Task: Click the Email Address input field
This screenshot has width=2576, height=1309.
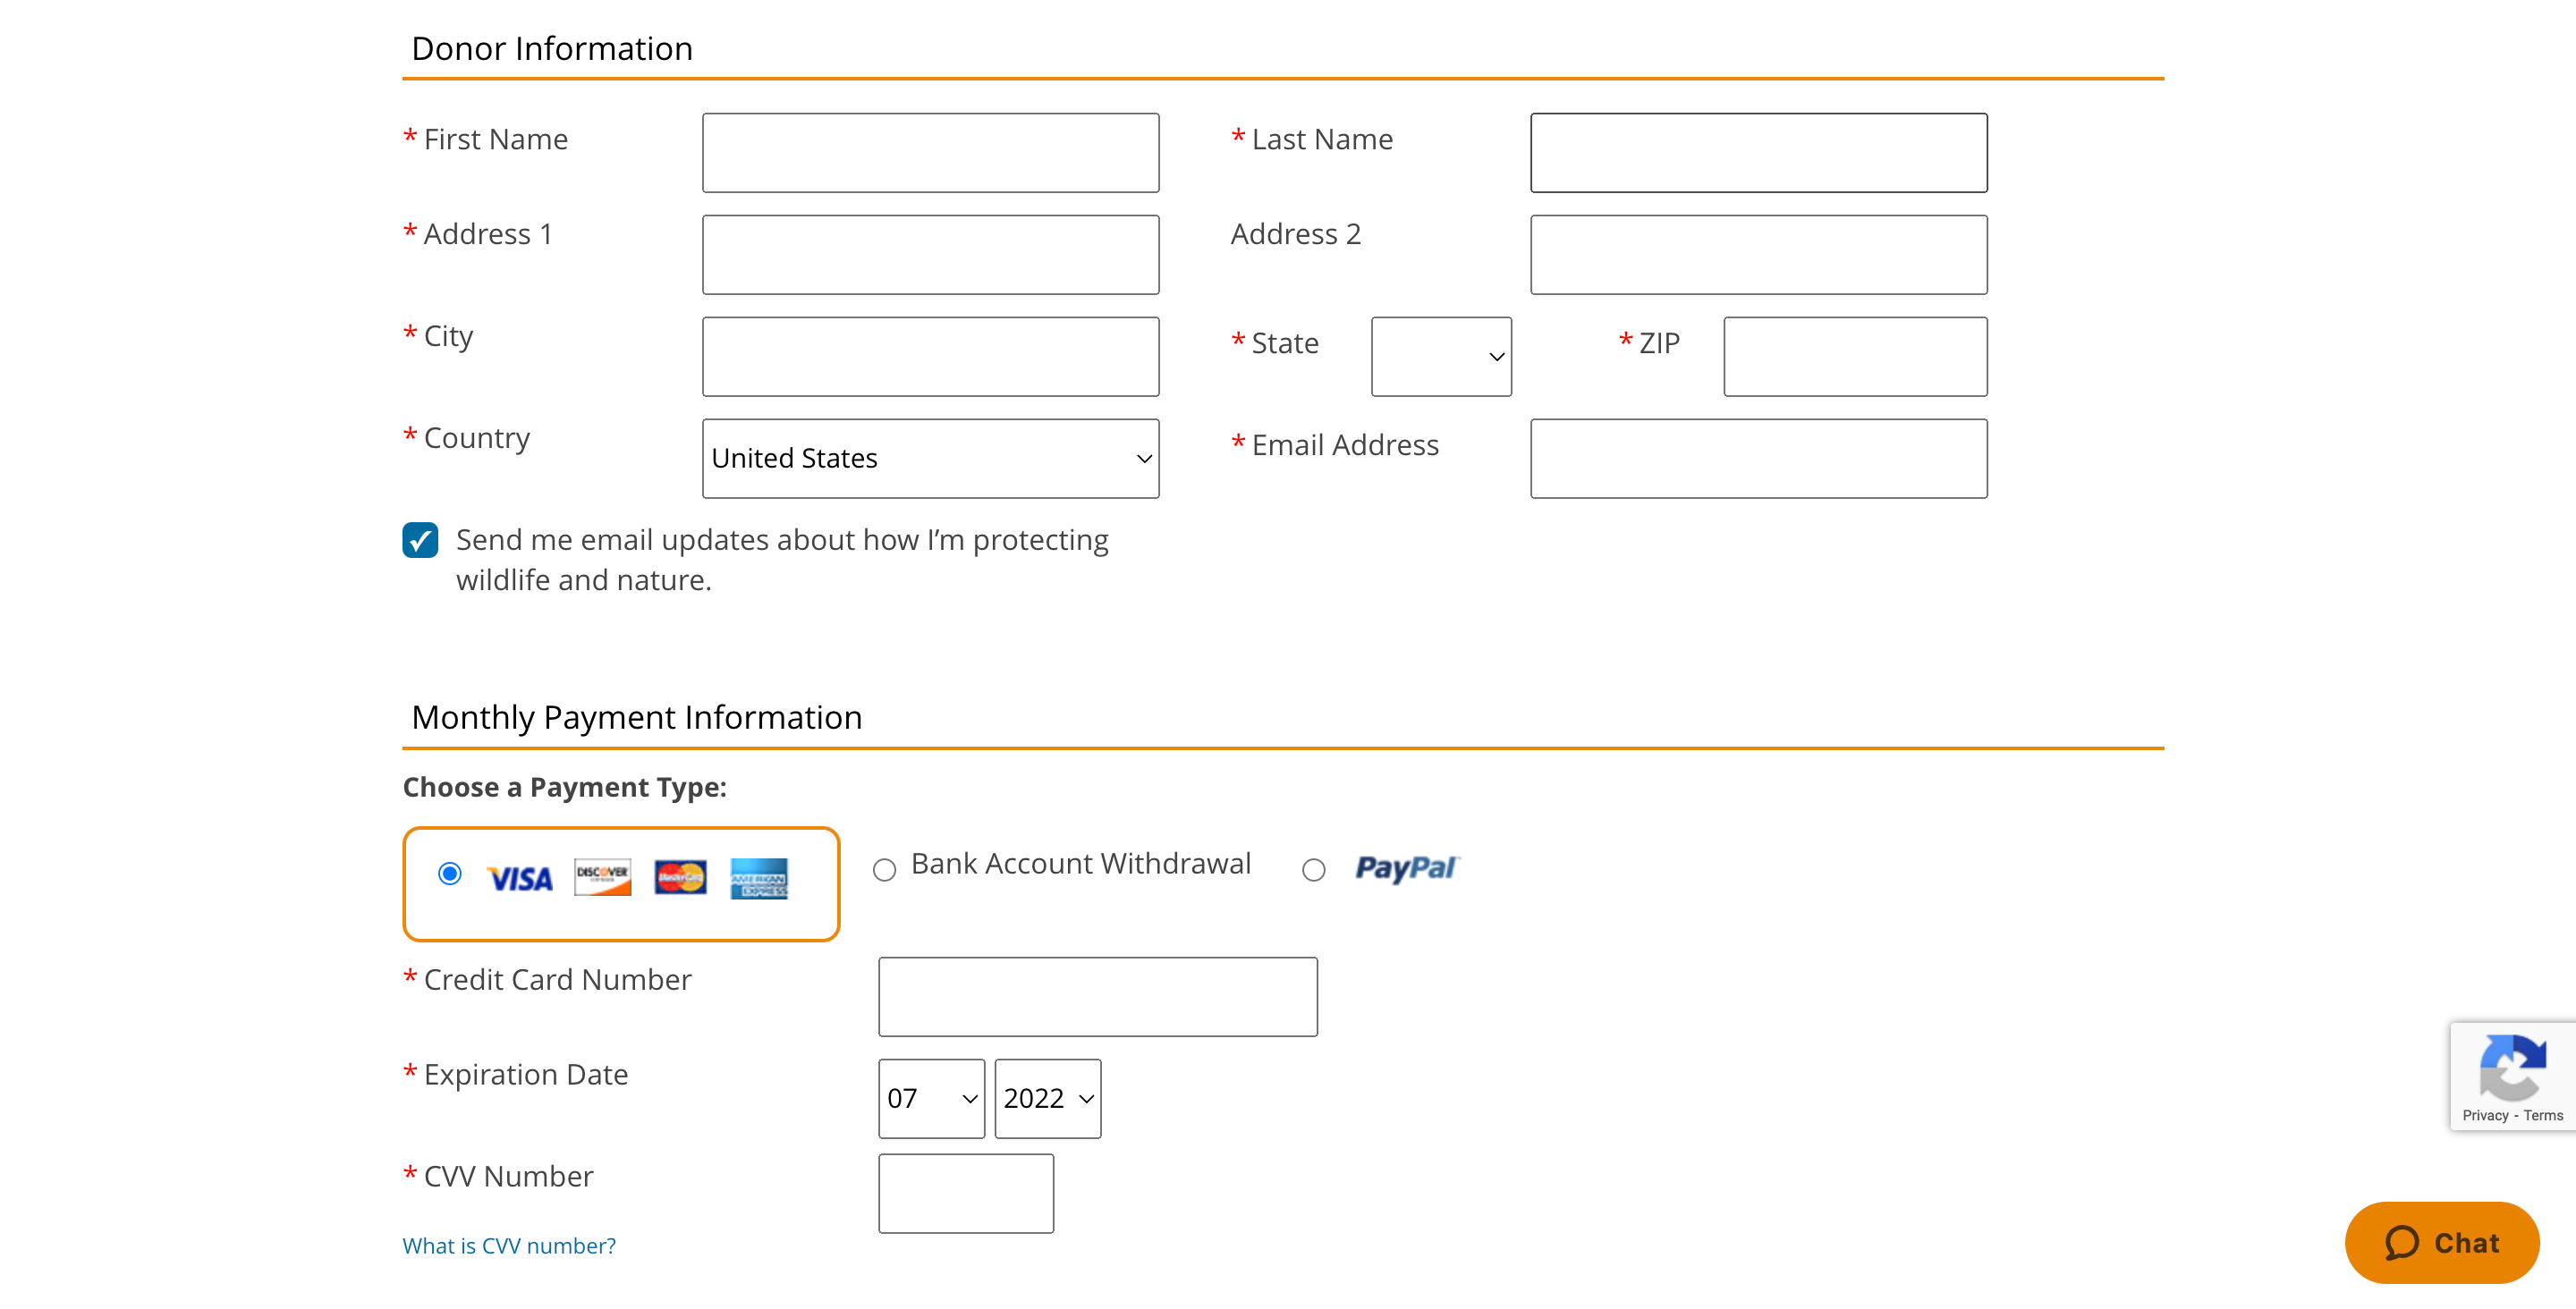Action: click(x=1758, y=458)
